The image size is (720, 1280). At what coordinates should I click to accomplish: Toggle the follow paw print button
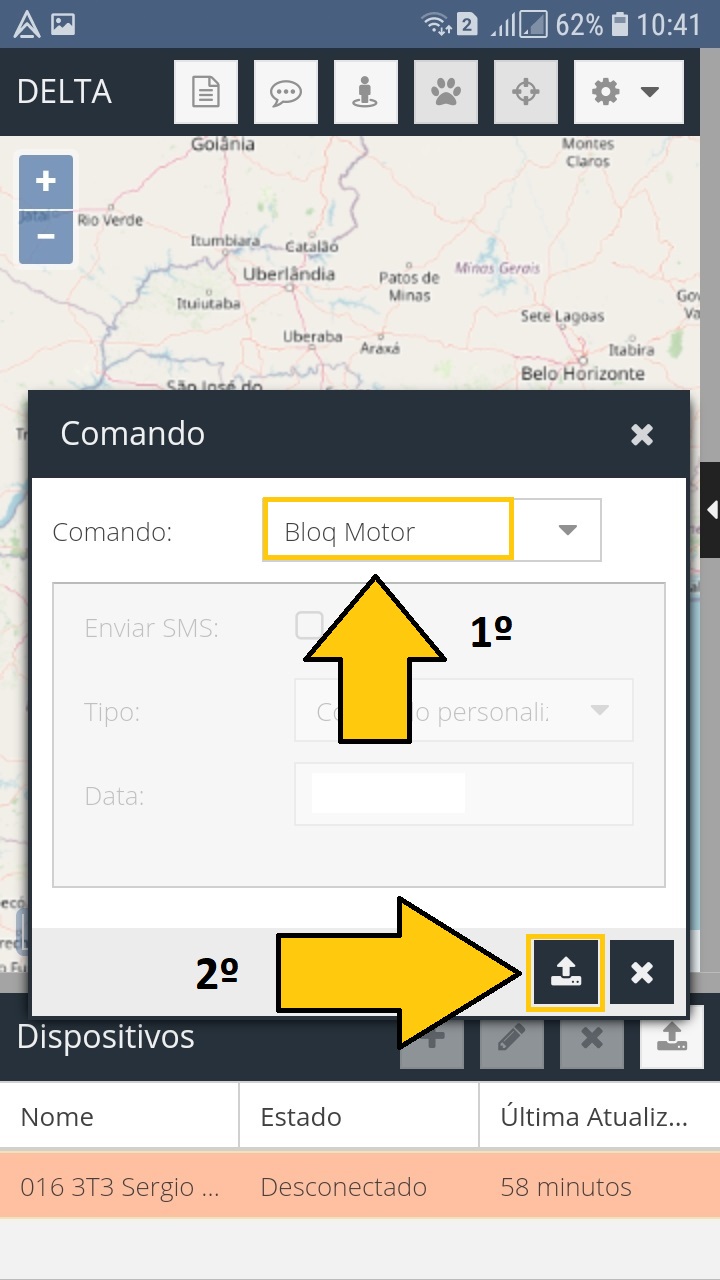point(446,93)
